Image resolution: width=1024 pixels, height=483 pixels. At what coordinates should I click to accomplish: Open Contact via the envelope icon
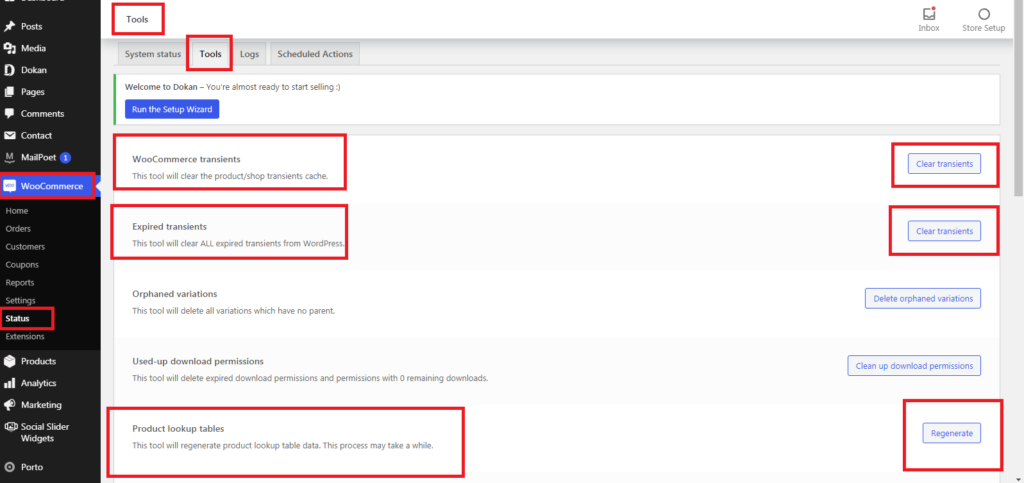point(10,136)
